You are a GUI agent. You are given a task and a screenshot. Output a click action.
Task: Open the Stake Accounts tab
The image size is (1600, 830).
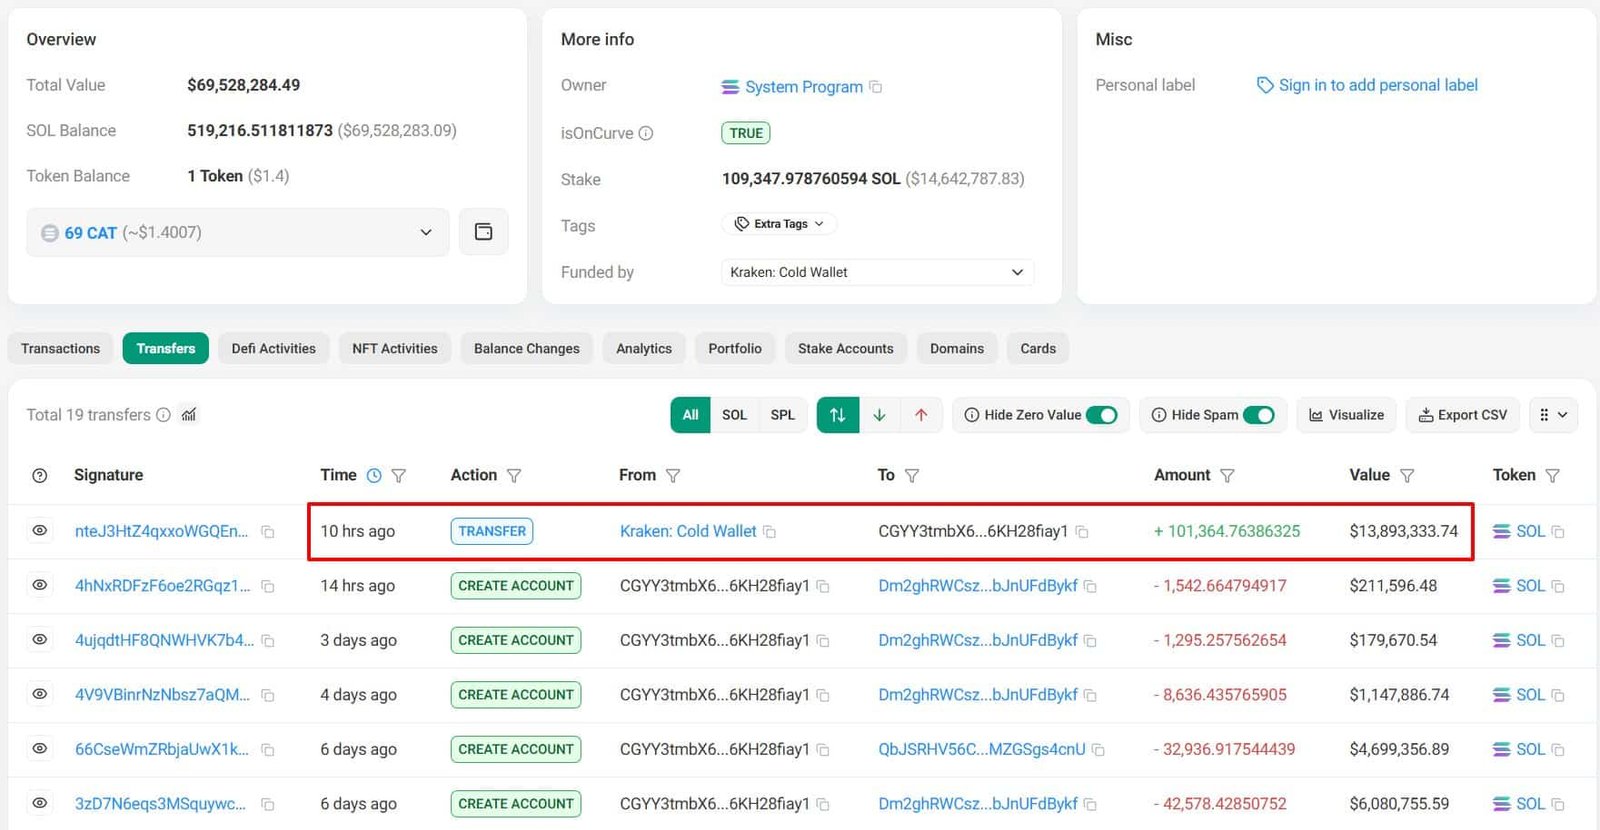click(x=846, y=348)
